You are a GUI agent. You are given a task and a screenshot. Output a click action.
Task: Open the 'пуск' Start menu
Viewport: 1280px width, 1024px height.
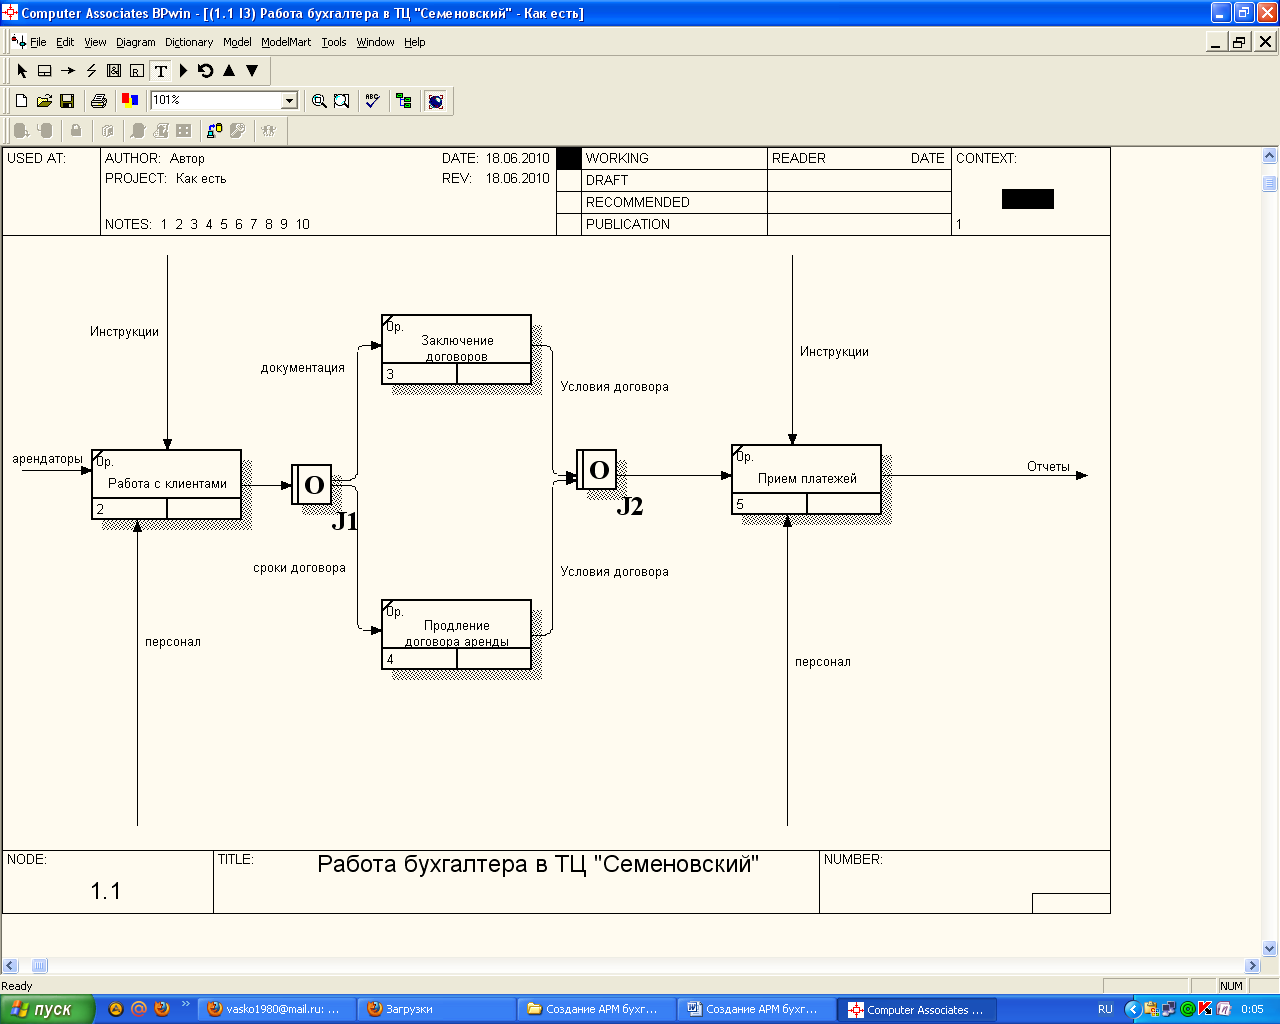[47, 1009]
